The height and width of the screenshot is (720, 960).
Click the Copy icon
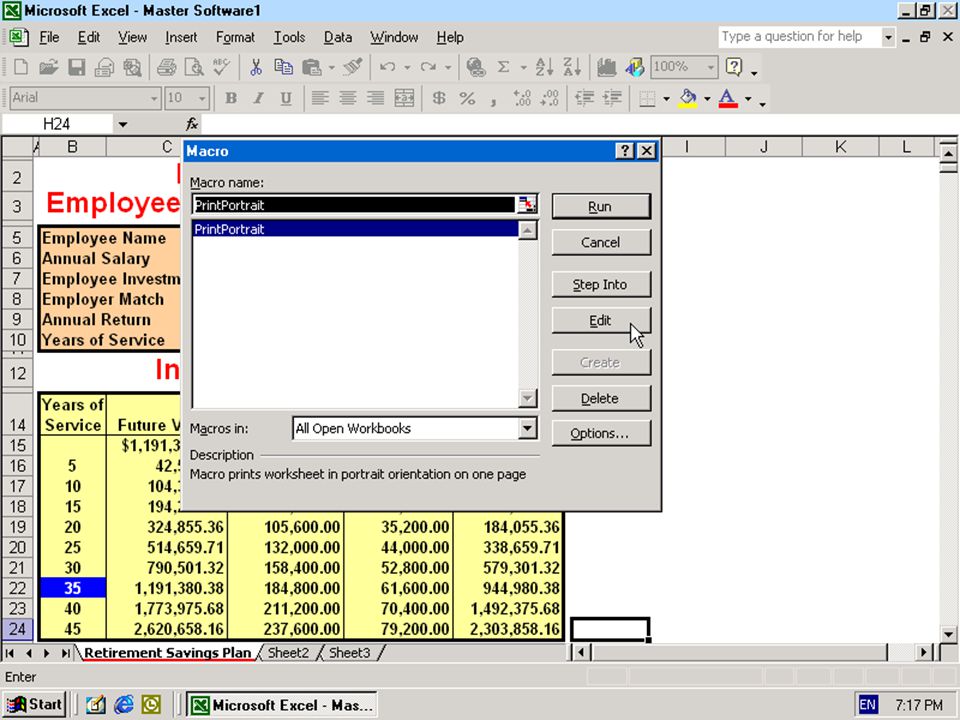283,67
